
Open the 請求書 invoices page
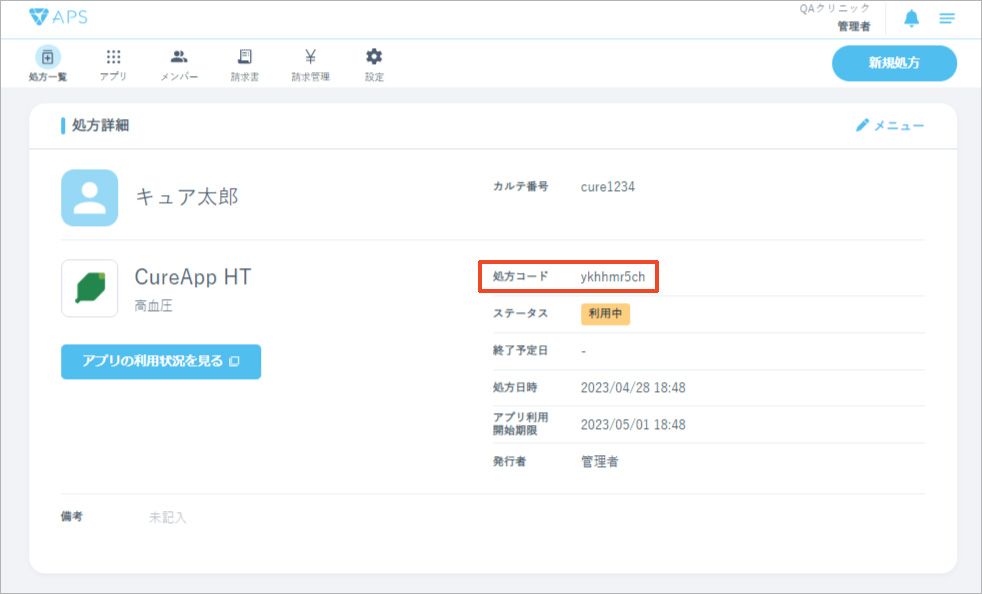coord(245,65)
